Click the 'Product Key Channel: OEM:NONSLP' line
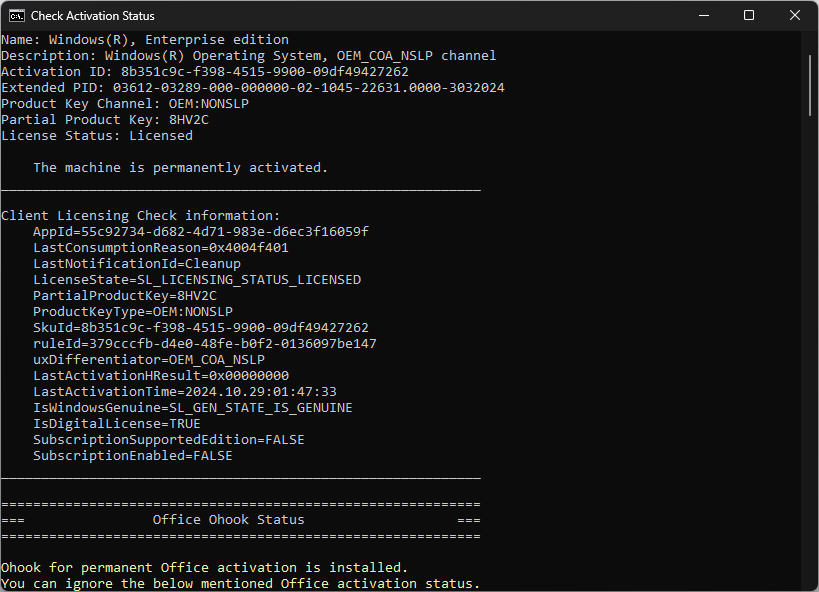Screen dimensions: 819x592 coord(125,104)
